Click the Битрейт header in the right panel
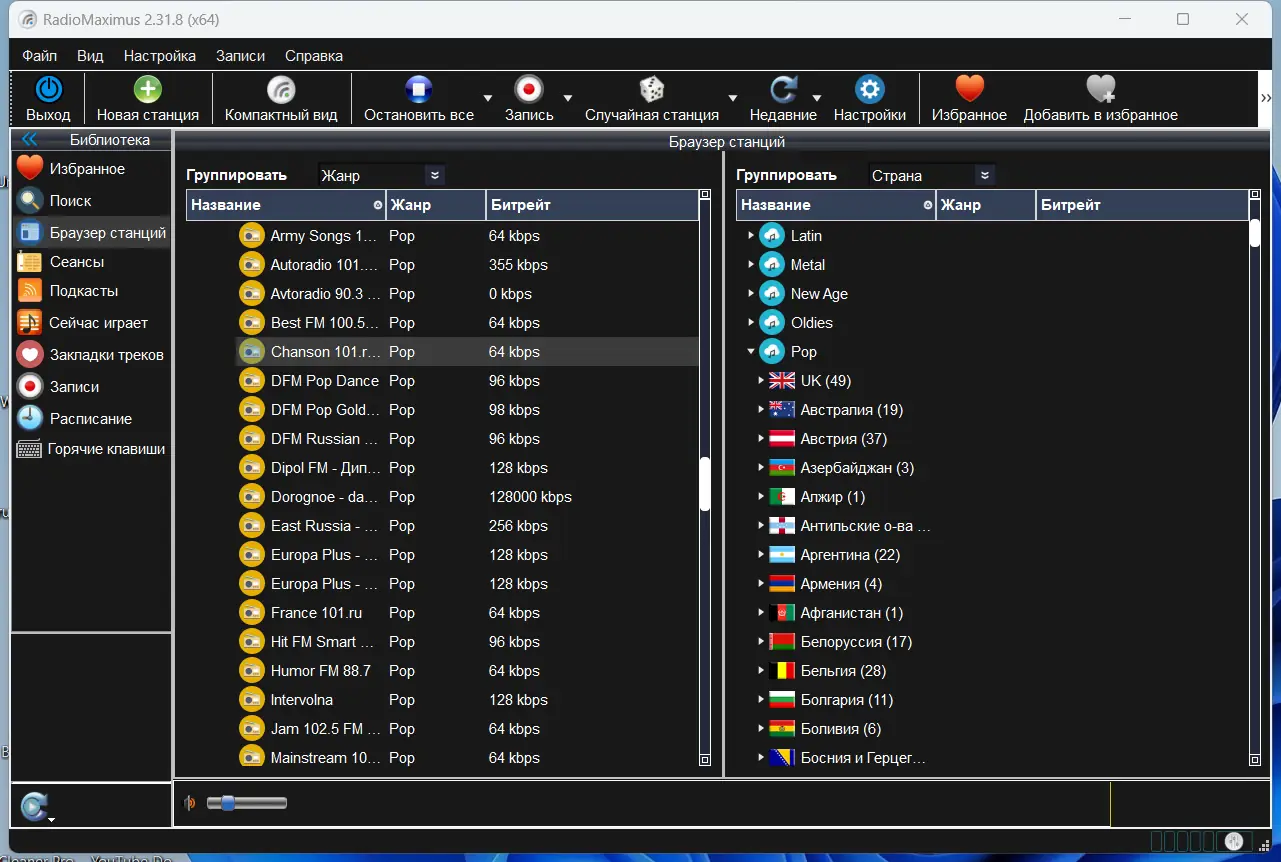The image size is (1281, 862). (x=1142, y=205)
